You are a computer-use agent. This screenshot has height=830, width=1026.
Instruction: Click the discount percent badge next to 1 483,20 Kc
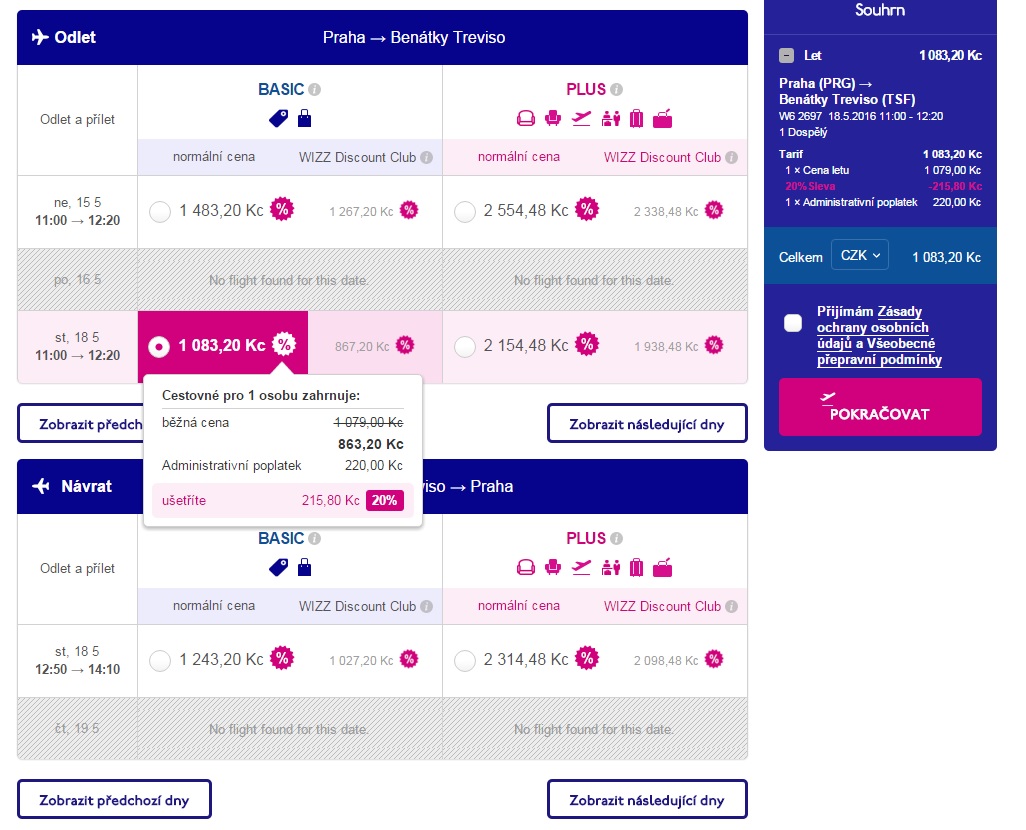tap(283, 210)
